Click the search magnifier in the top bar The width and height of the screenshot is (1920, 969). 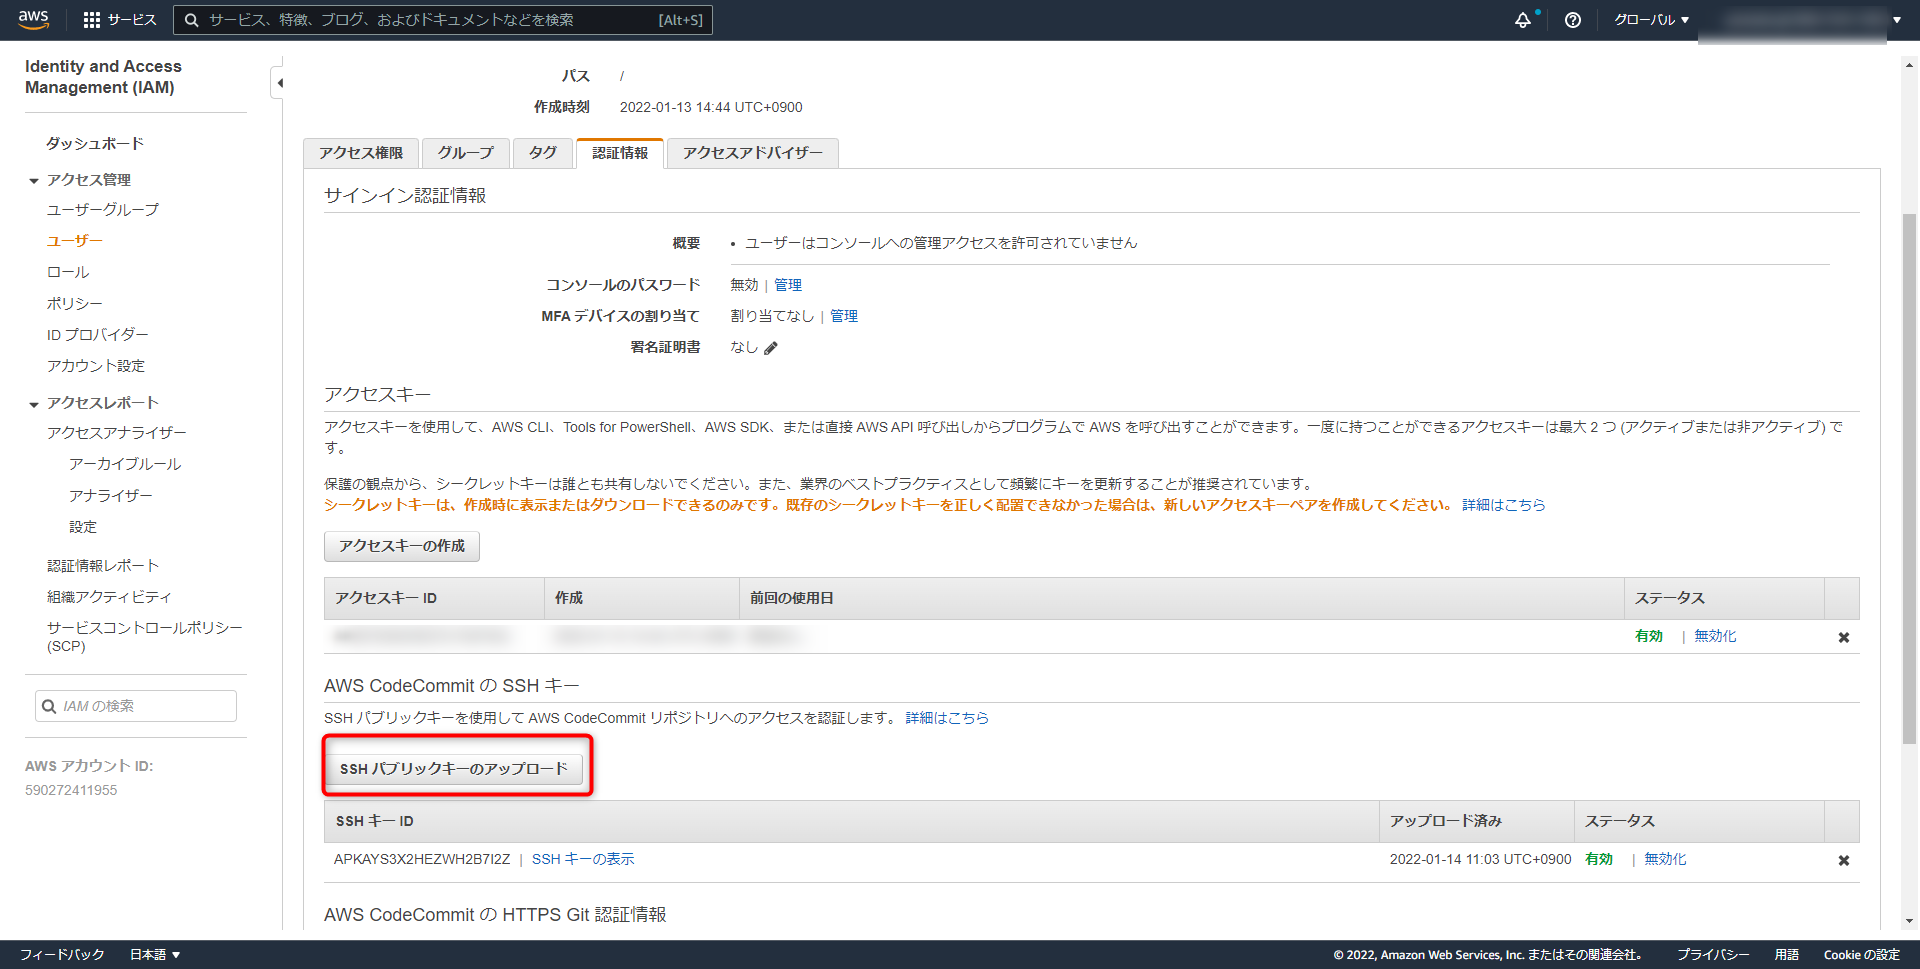coord(191,19)
